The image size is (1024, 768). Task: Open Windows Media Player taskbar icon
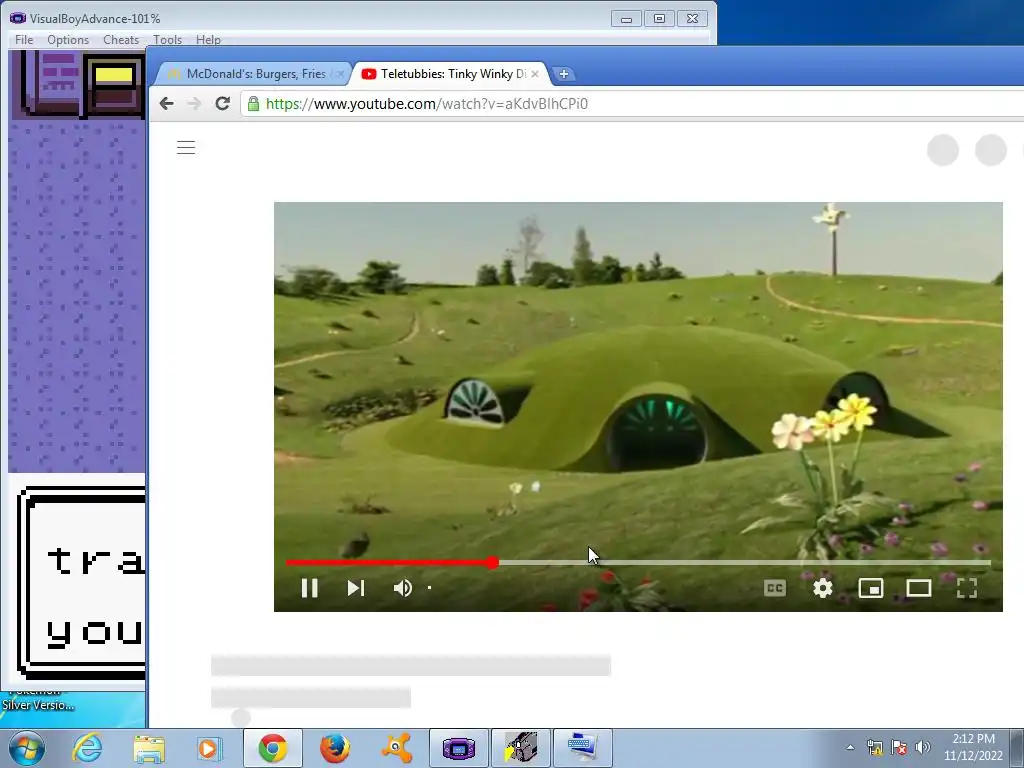point(209,748)
